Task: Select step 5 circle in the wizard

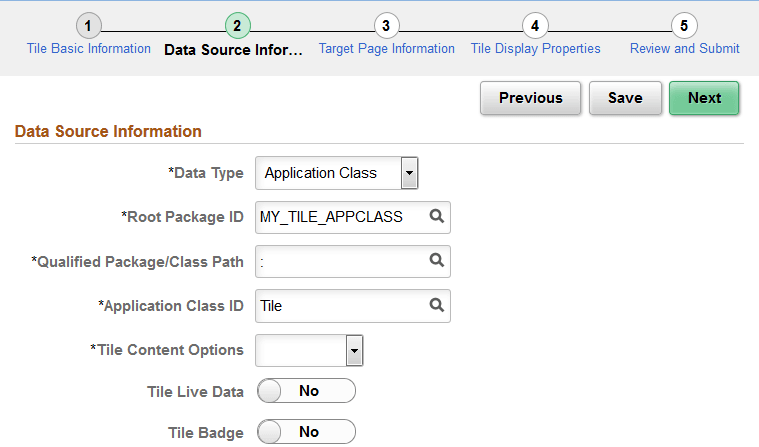Action: [684, 25]
